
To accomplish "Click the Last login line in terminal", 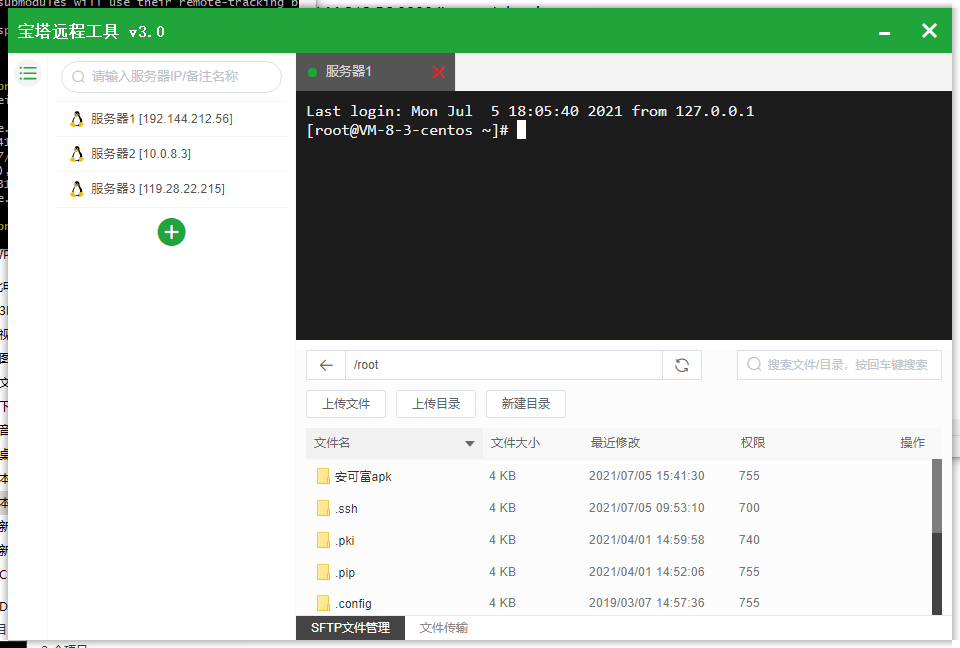I will coord(530,111).
